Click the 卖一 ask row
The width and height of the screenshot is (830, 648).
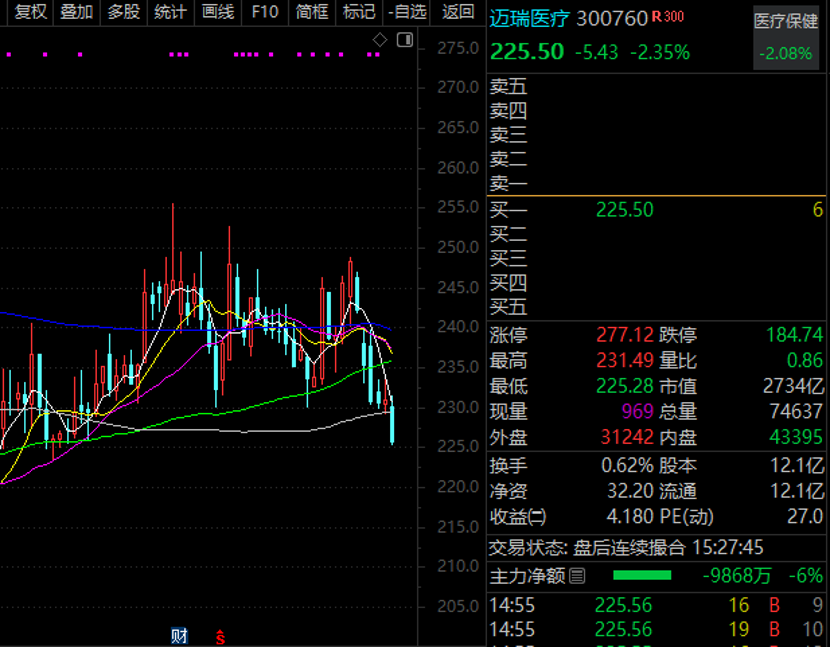point(656,184)
